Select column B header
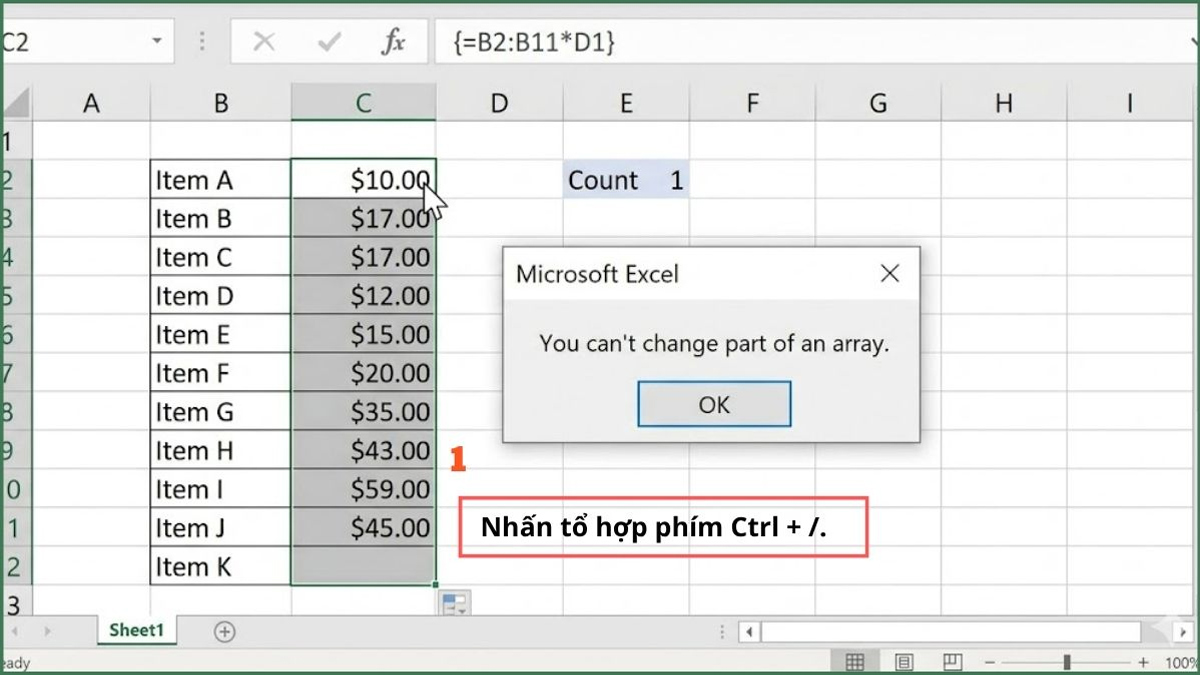Screen dimensions: 1200x675 221,102
